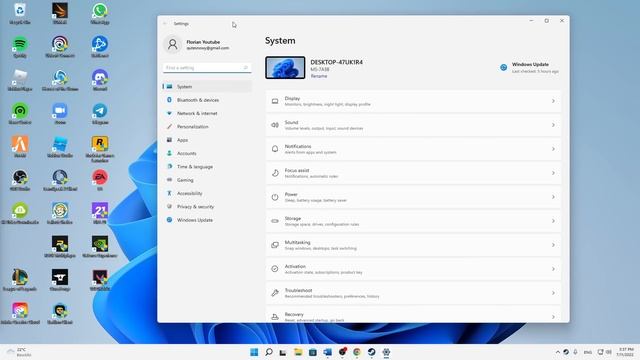
Task: Open Microsoft Store on the taskbar
Action: [x=313, y=352]
